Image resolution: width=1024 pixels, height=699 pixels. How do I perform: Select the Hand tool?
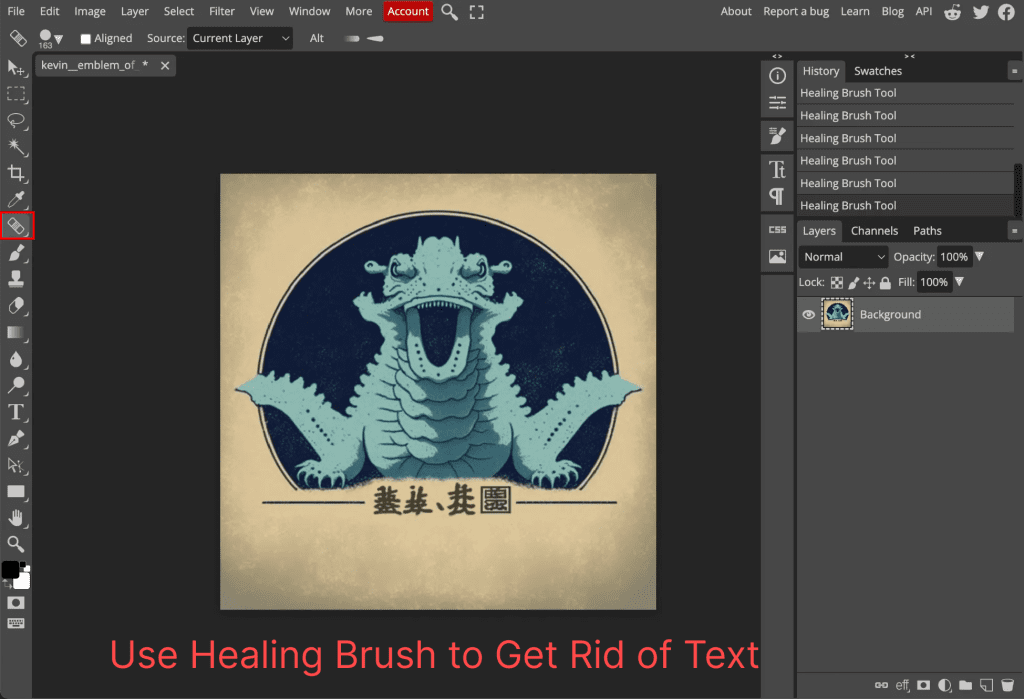tap(16, 518)
